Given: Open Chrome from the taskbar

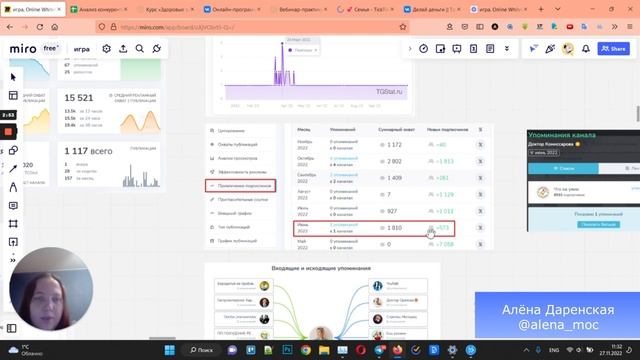Looking at the screenshot, I should [305, 350].
